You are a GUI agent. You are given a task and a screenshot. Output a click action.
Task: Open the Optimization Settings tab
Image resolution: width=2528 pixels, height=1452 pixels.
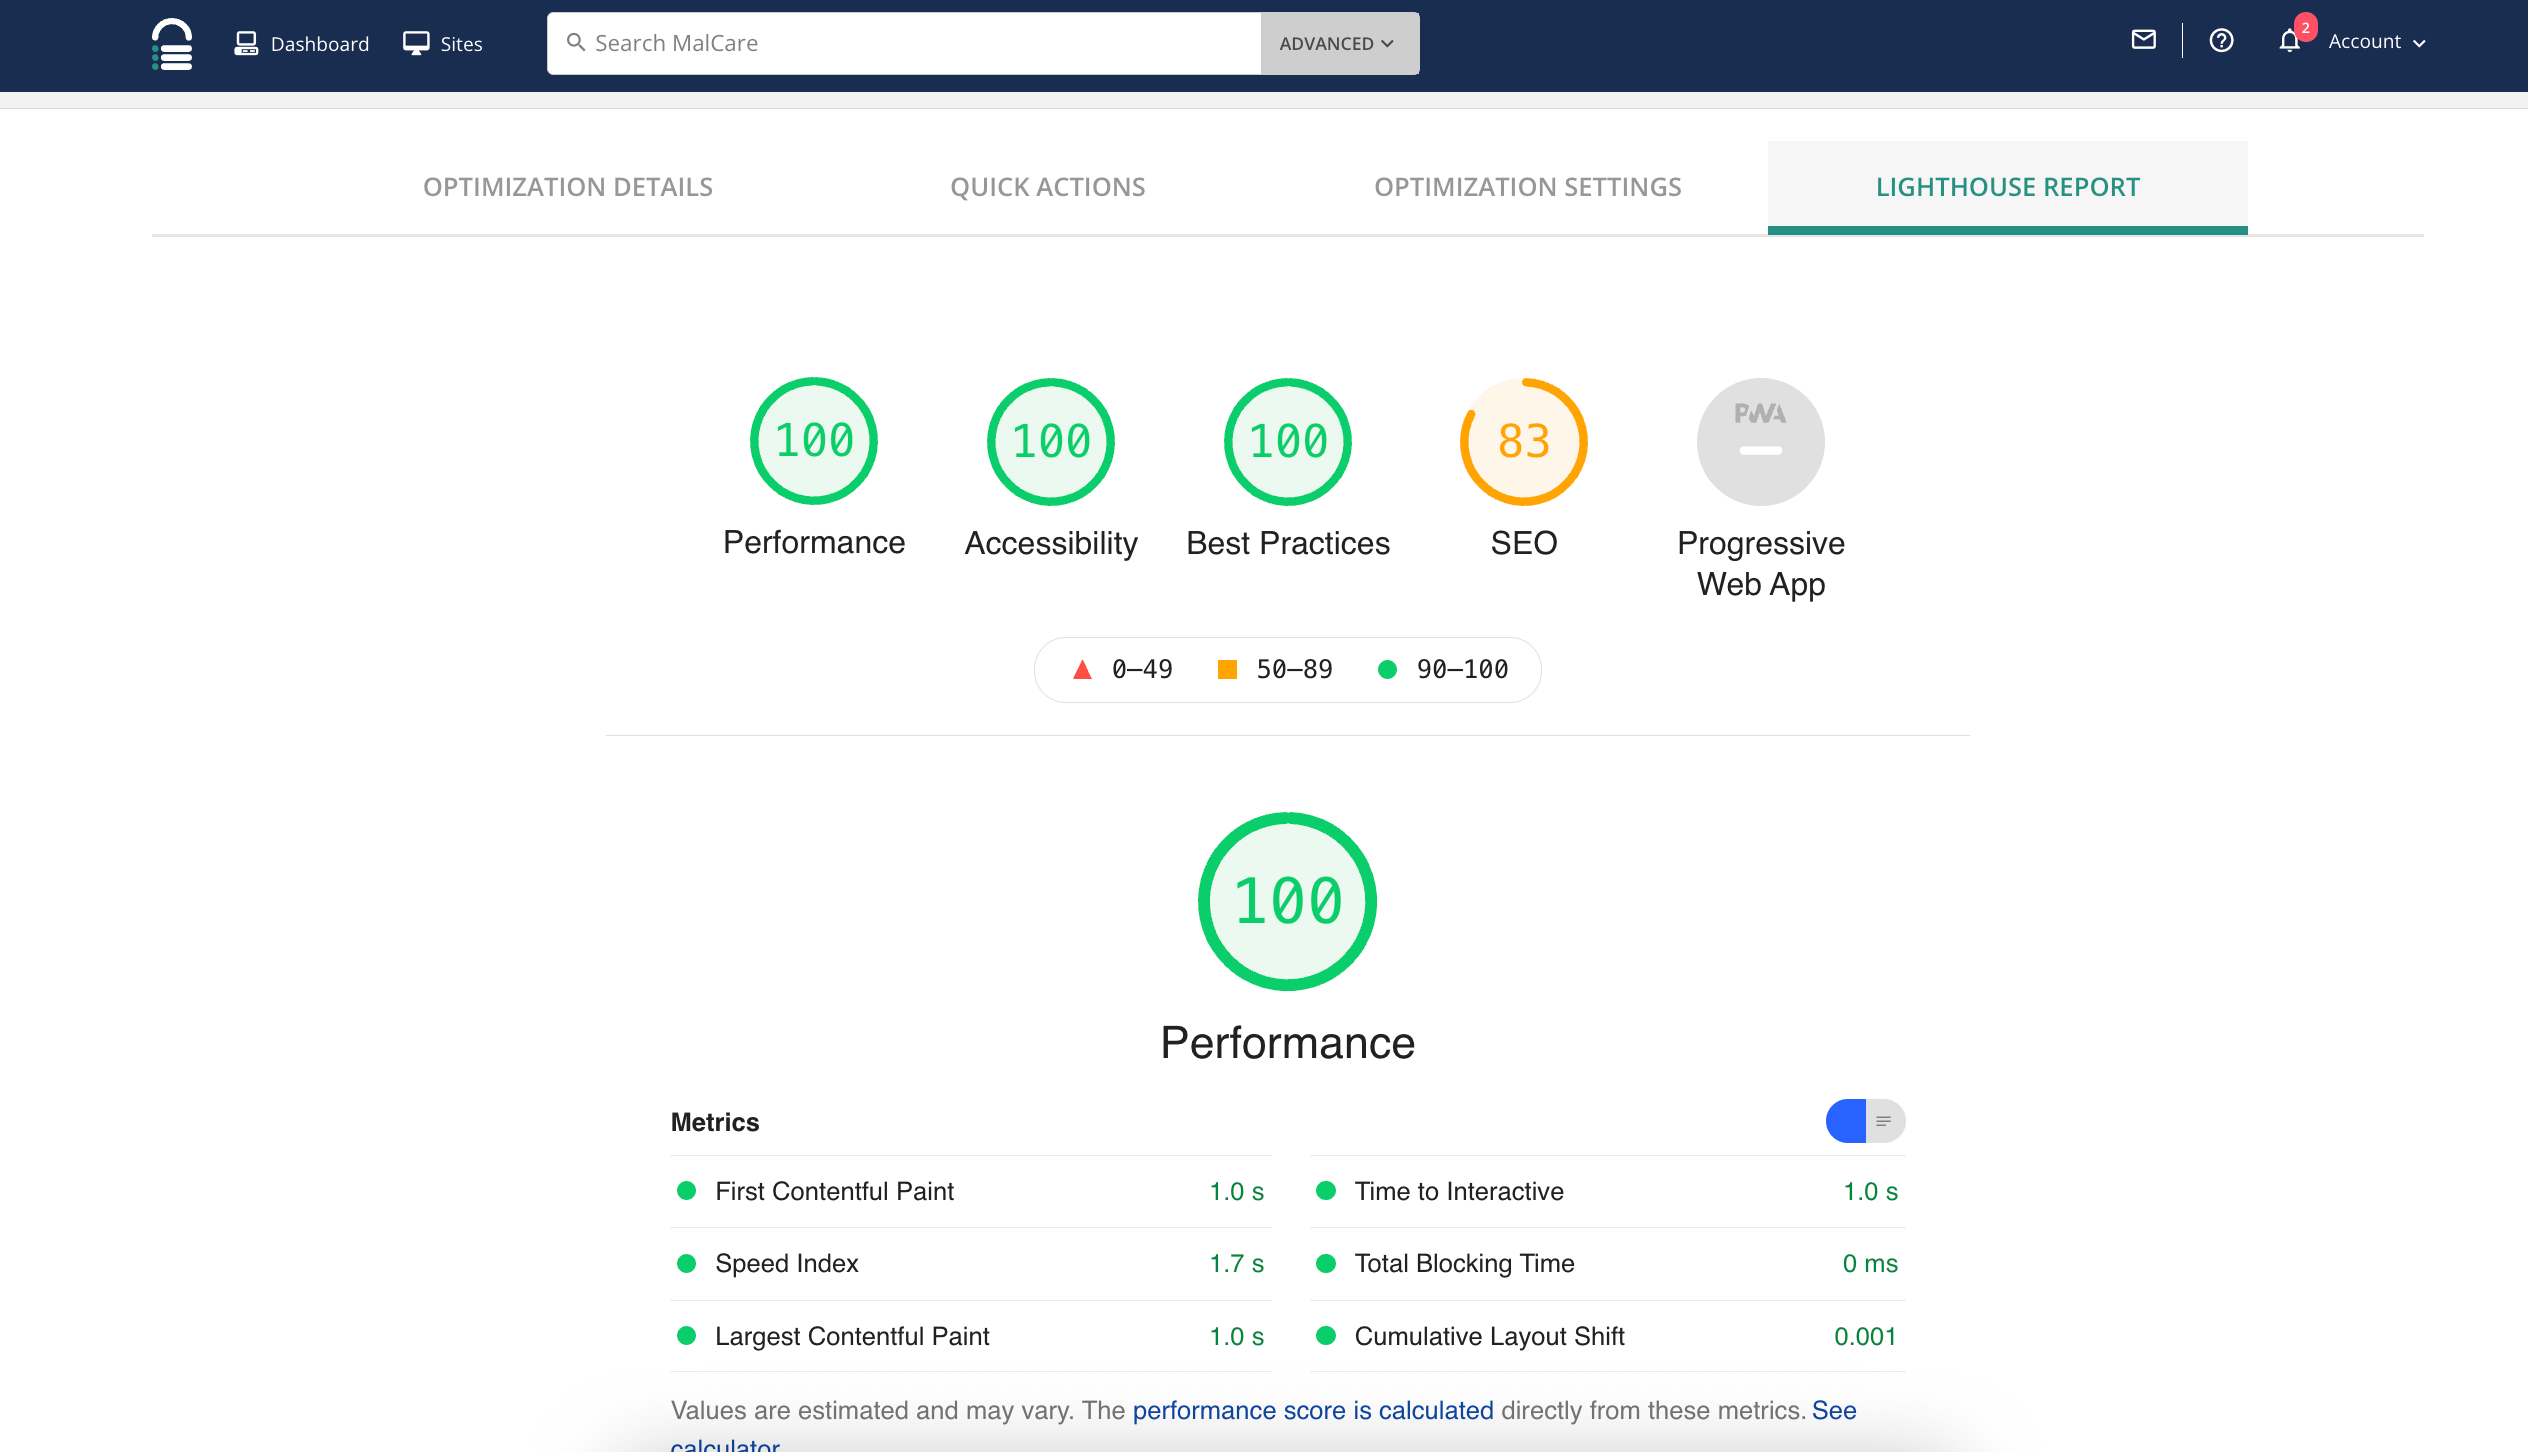pyautogui.click(x=1527, y=187)
